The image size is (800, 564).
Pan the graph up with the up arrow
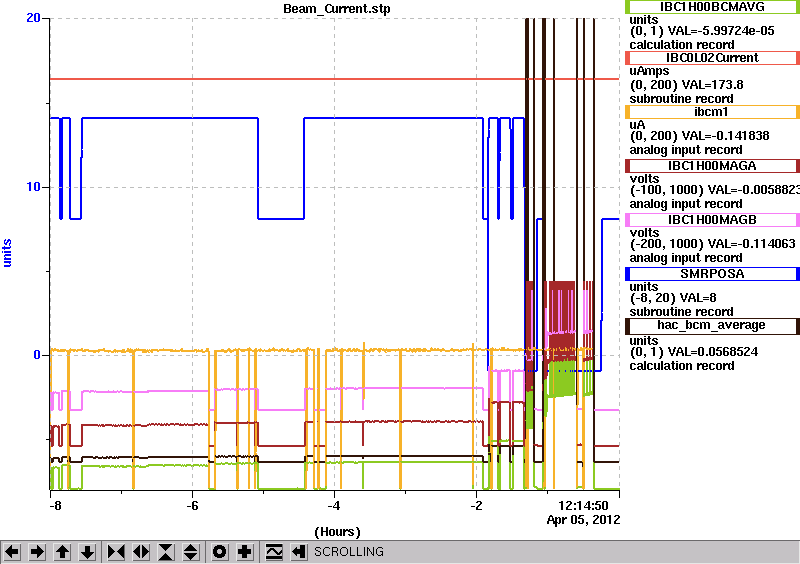pos(62,552)
